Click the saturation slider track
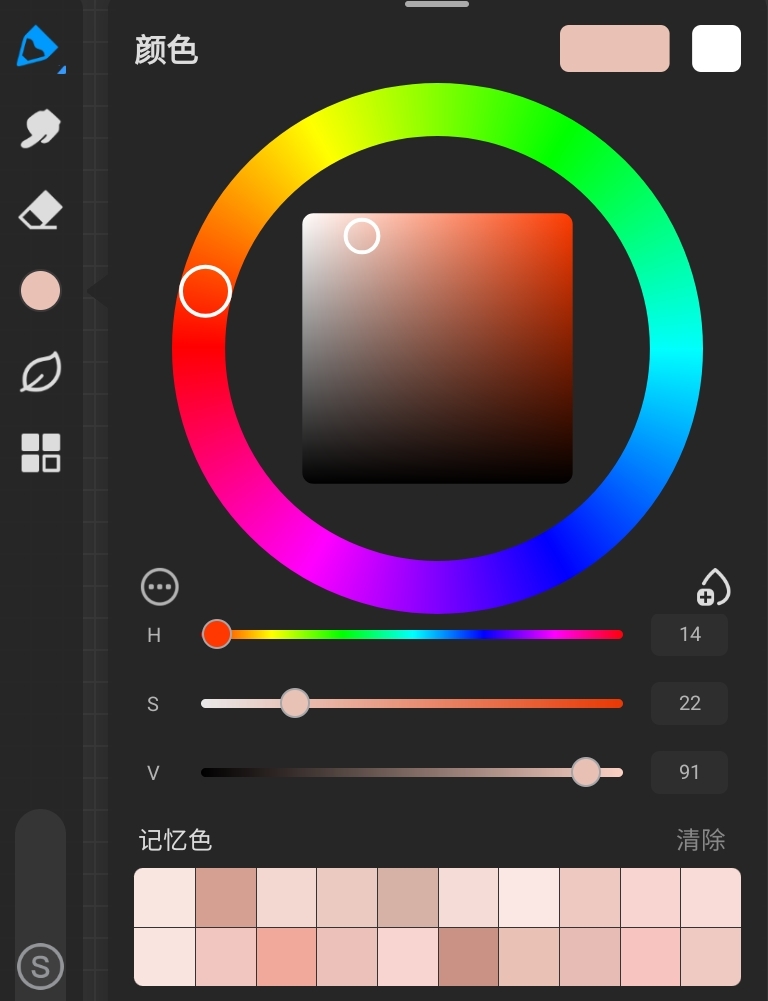 click(x=450, y=703)
